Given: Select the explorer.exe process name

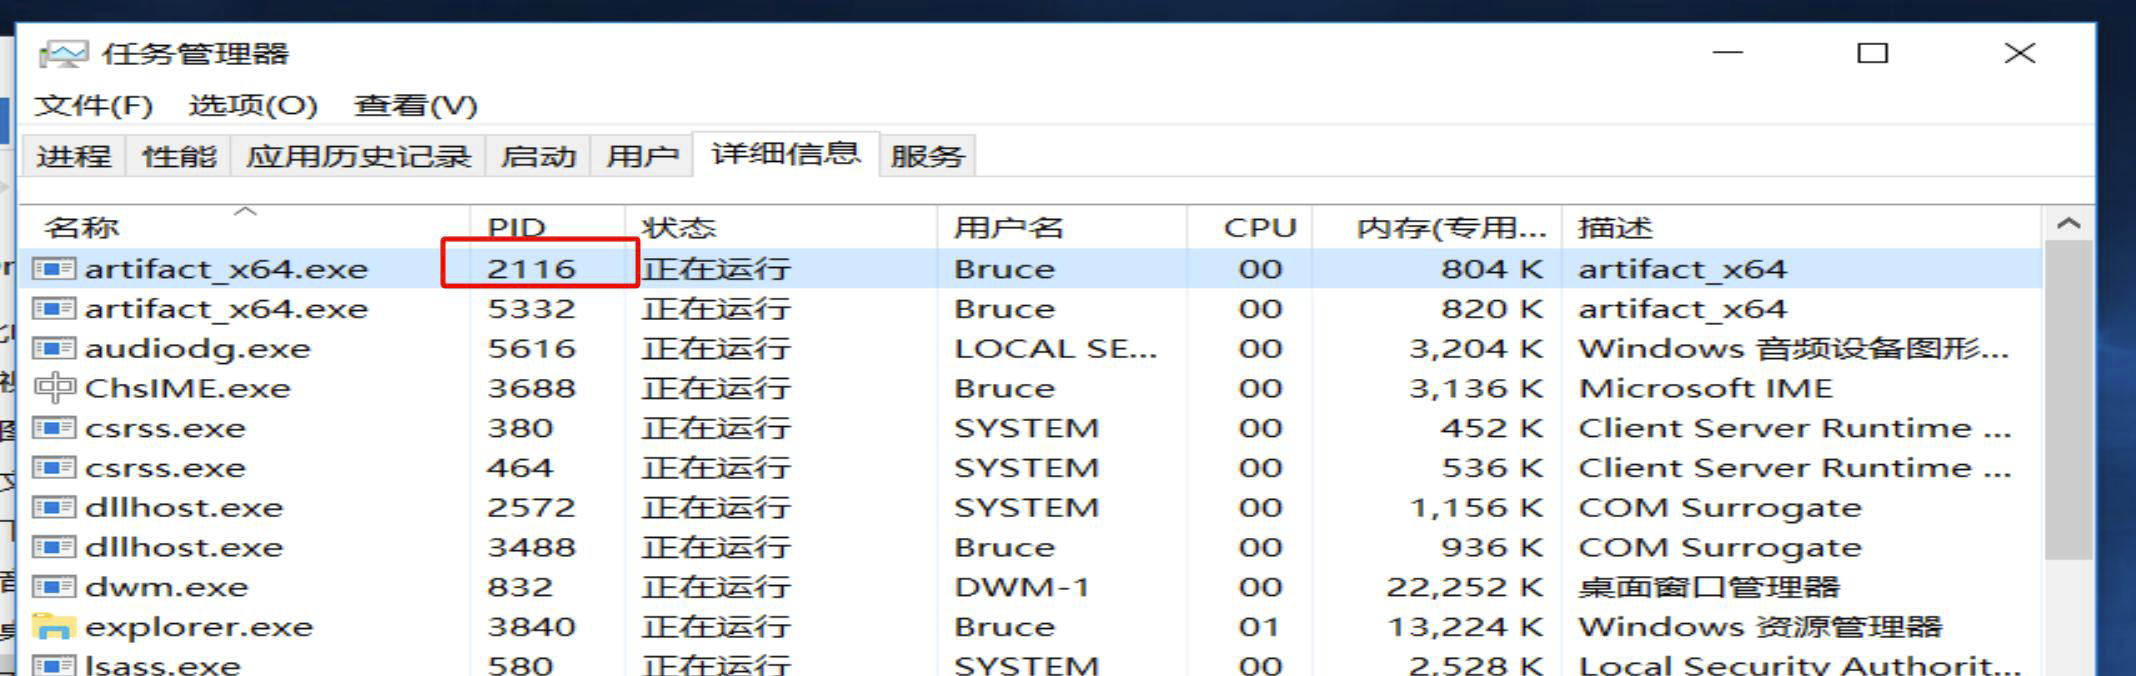Looking at the screenshot, I should pyautogui.click(x=199, y=627).
